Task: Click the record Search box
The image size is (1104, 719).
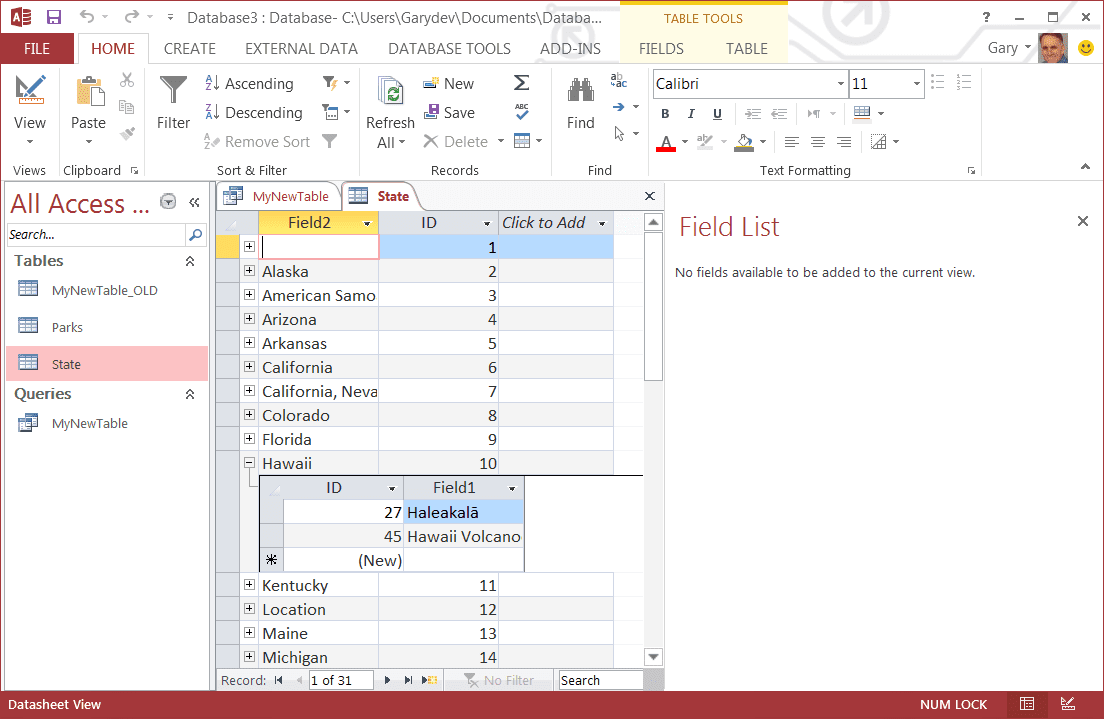Action: pyautogui.click(x=600, y=679)
